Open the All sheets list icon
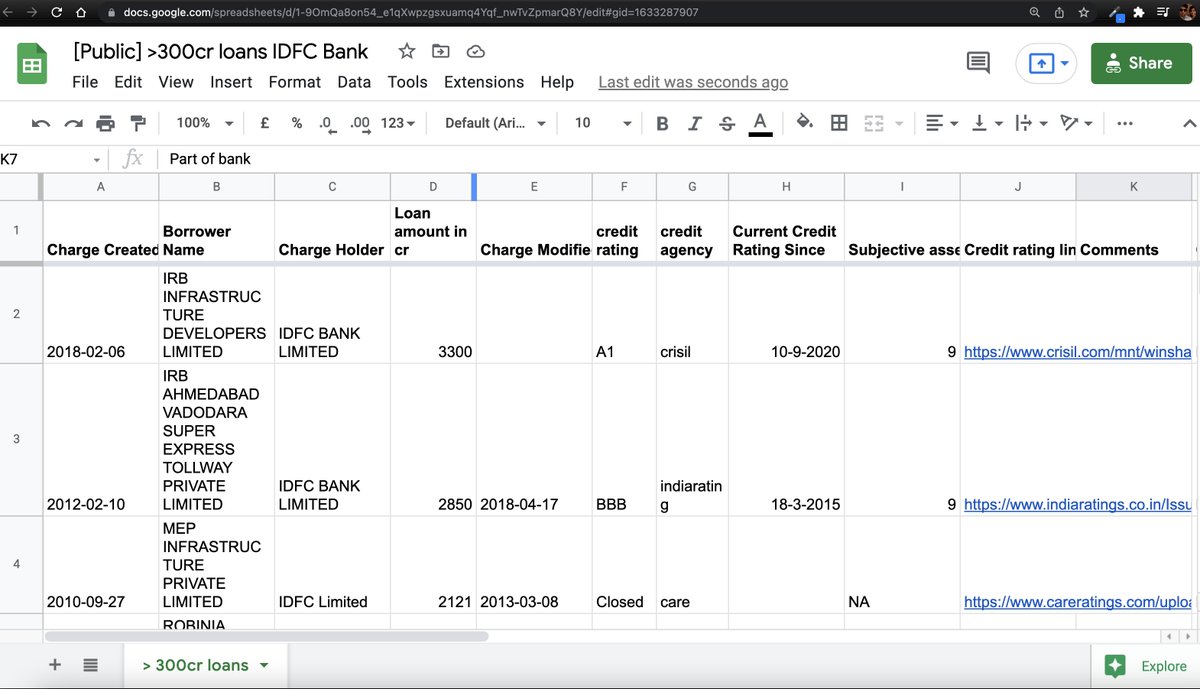 point(90,665)
